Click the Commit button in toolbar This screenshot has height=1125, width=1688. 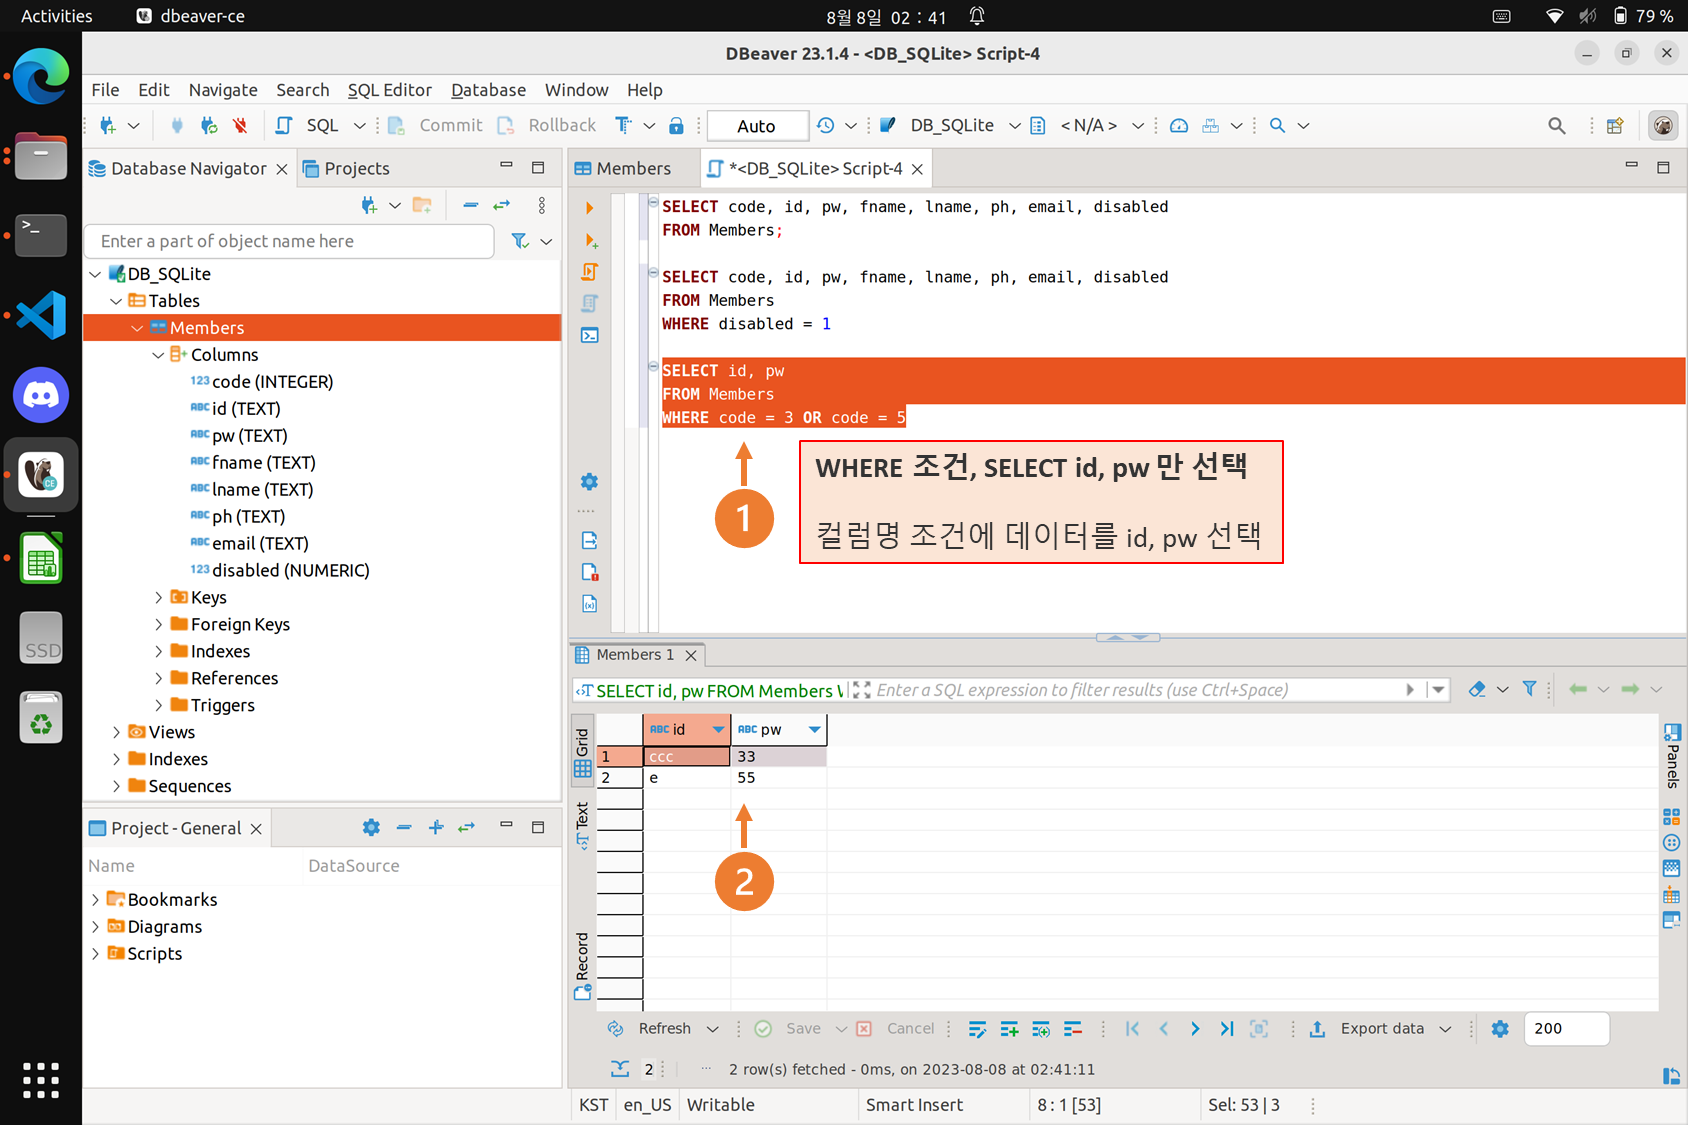point(436,125)
